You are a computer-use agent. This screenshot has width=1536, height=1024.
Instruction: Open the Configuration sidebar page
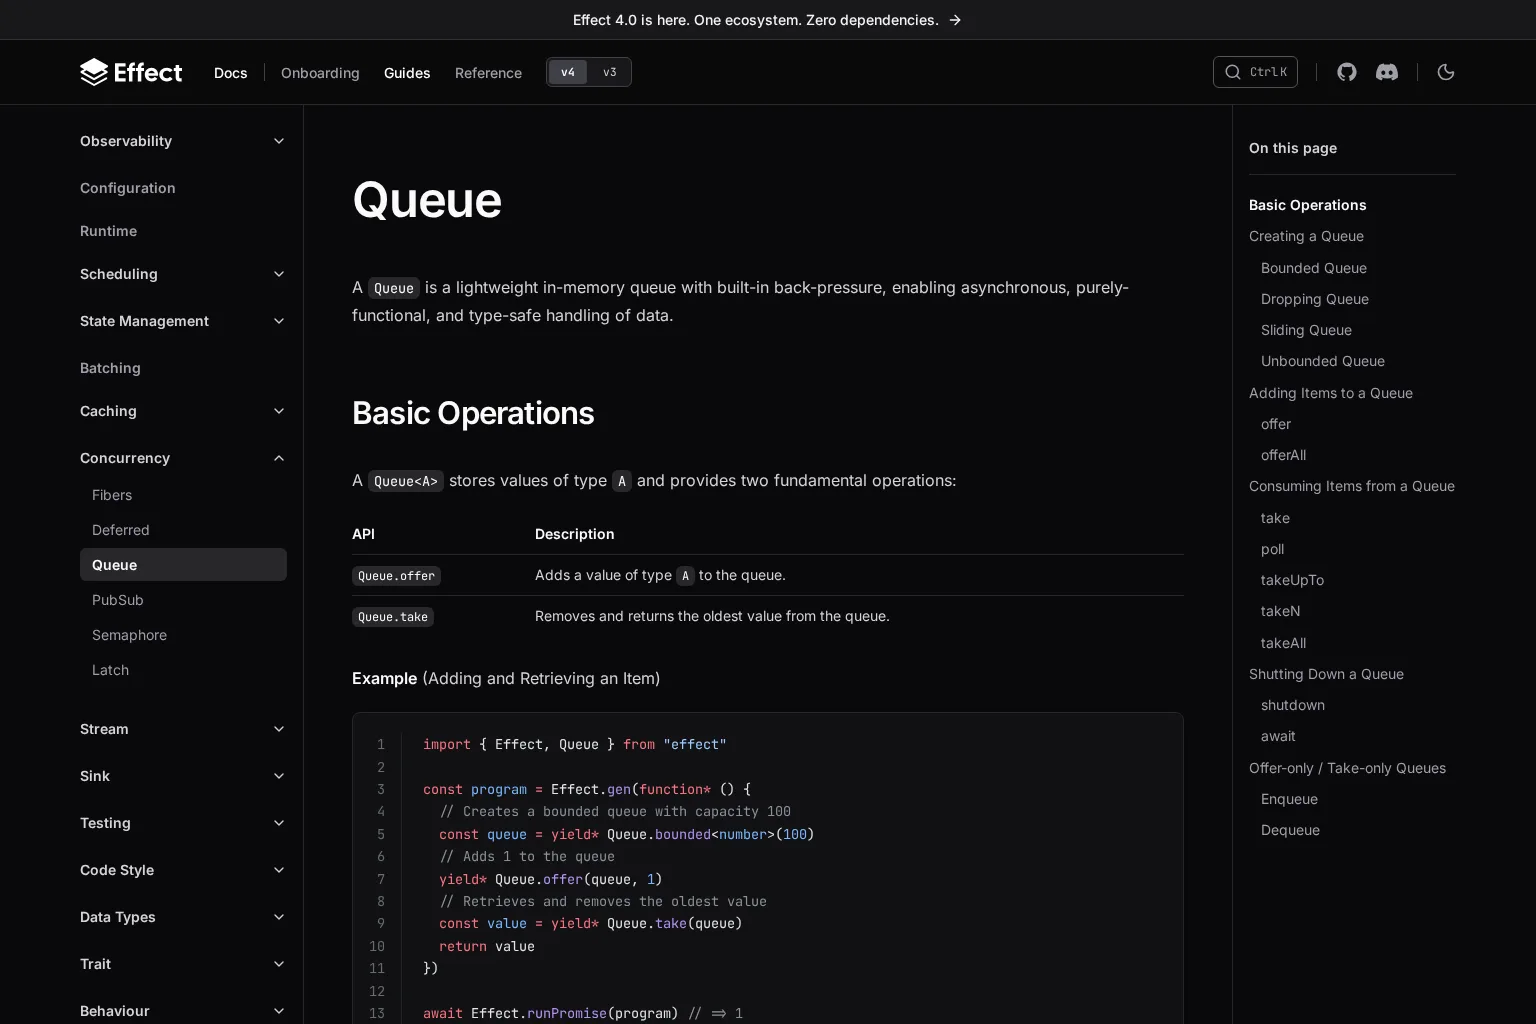[x=128, y=188]
